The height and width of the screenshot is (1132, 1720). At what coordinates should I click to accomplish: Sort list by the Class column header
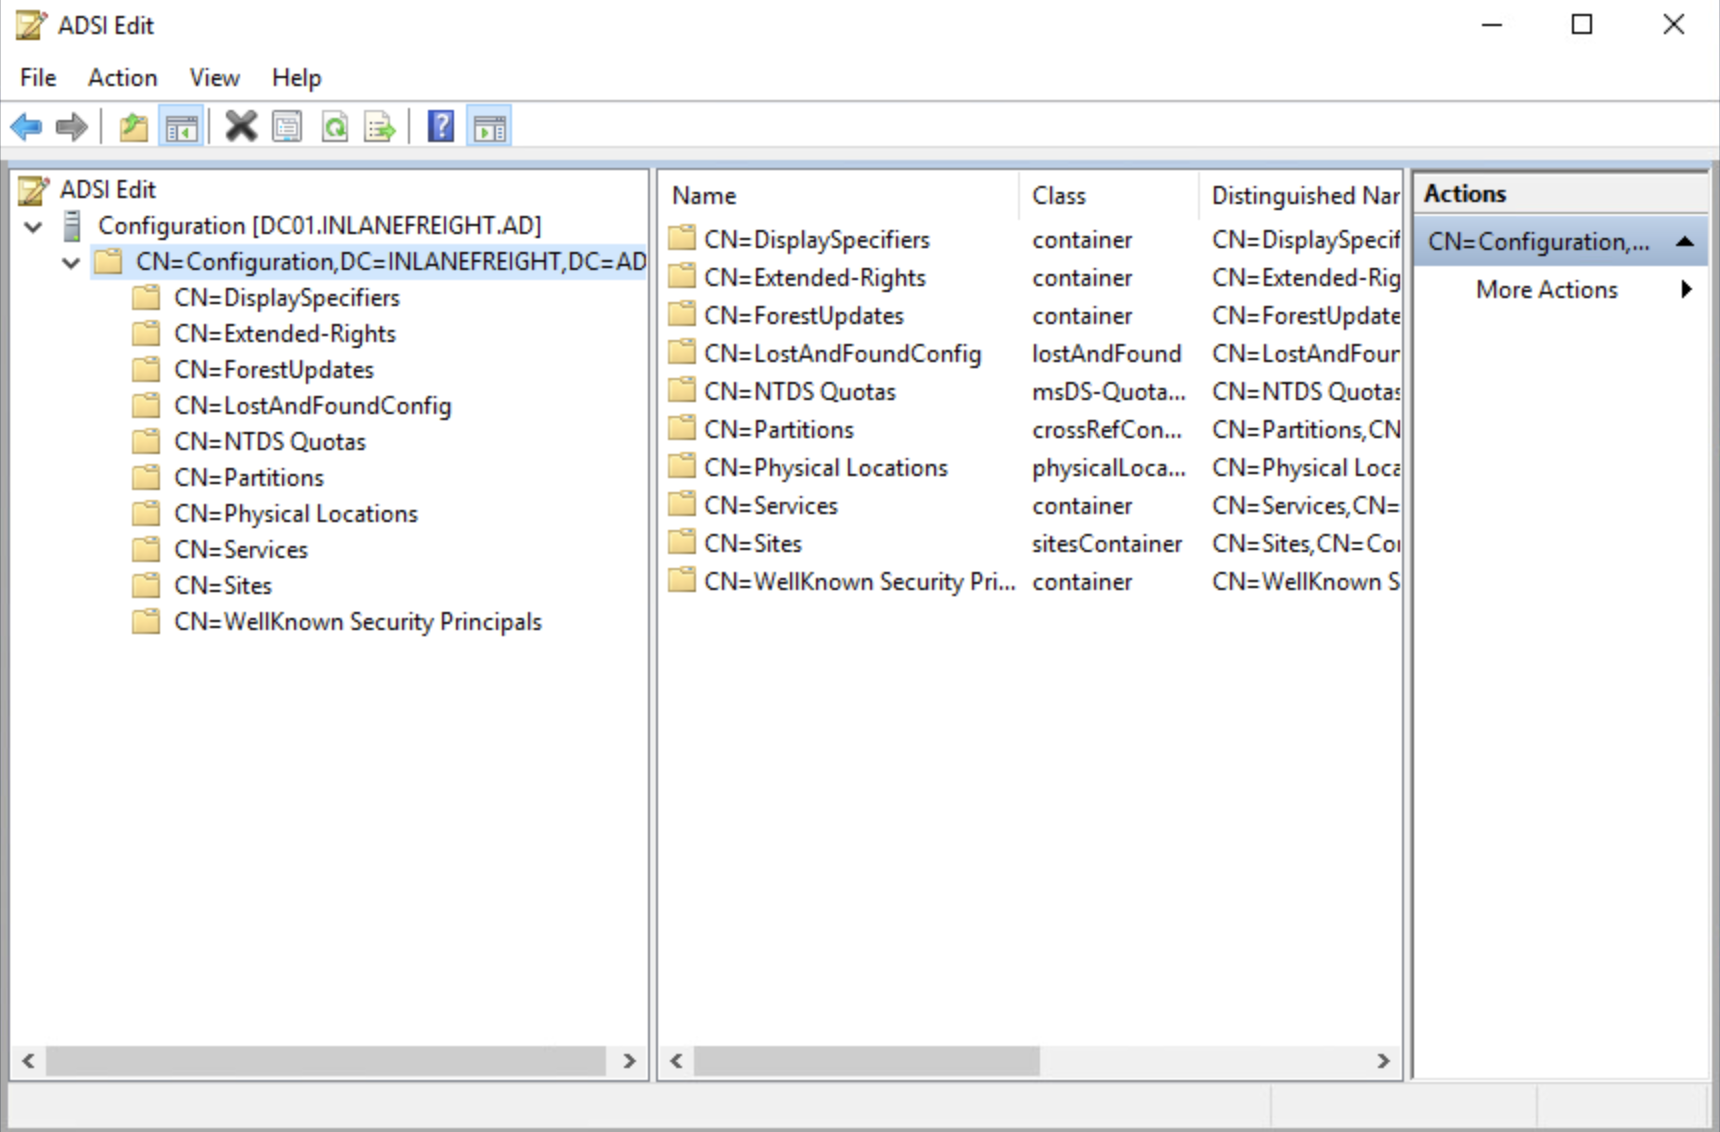1059,196
